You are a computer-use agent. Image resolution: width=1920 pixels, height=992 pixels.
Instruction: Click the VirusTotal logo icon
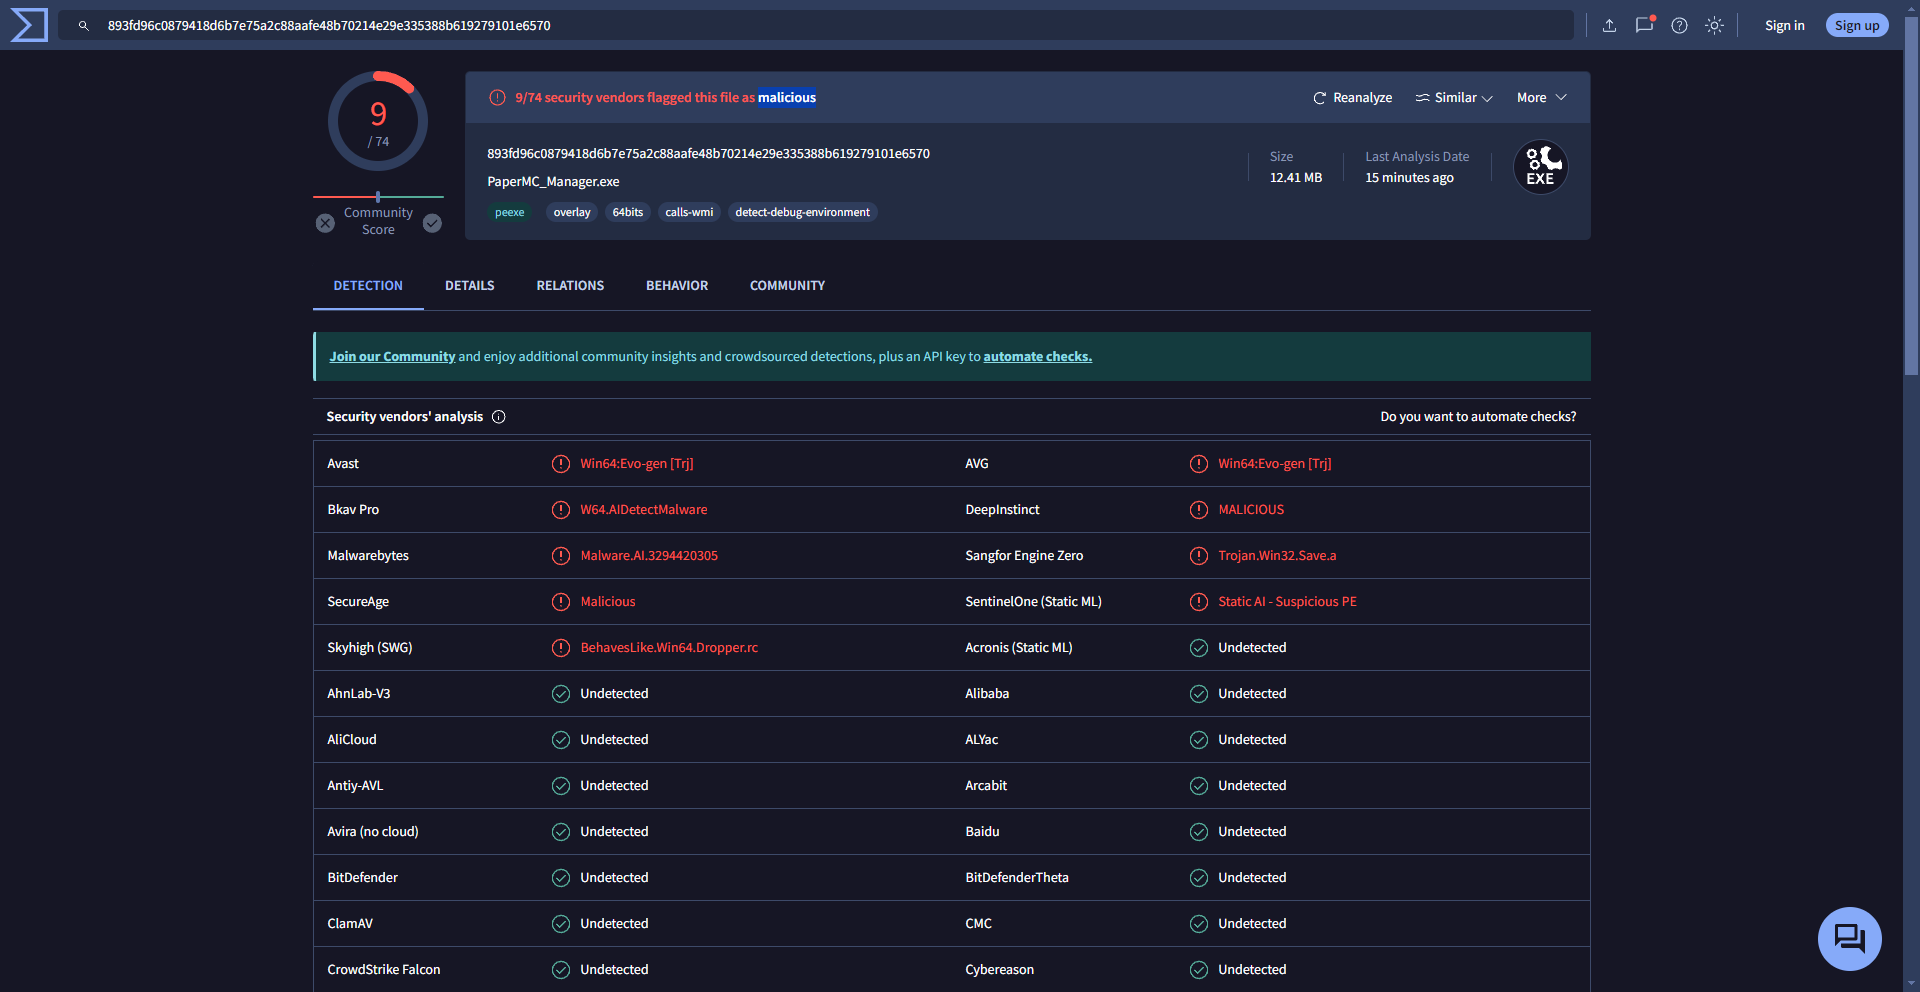(29, 25)
